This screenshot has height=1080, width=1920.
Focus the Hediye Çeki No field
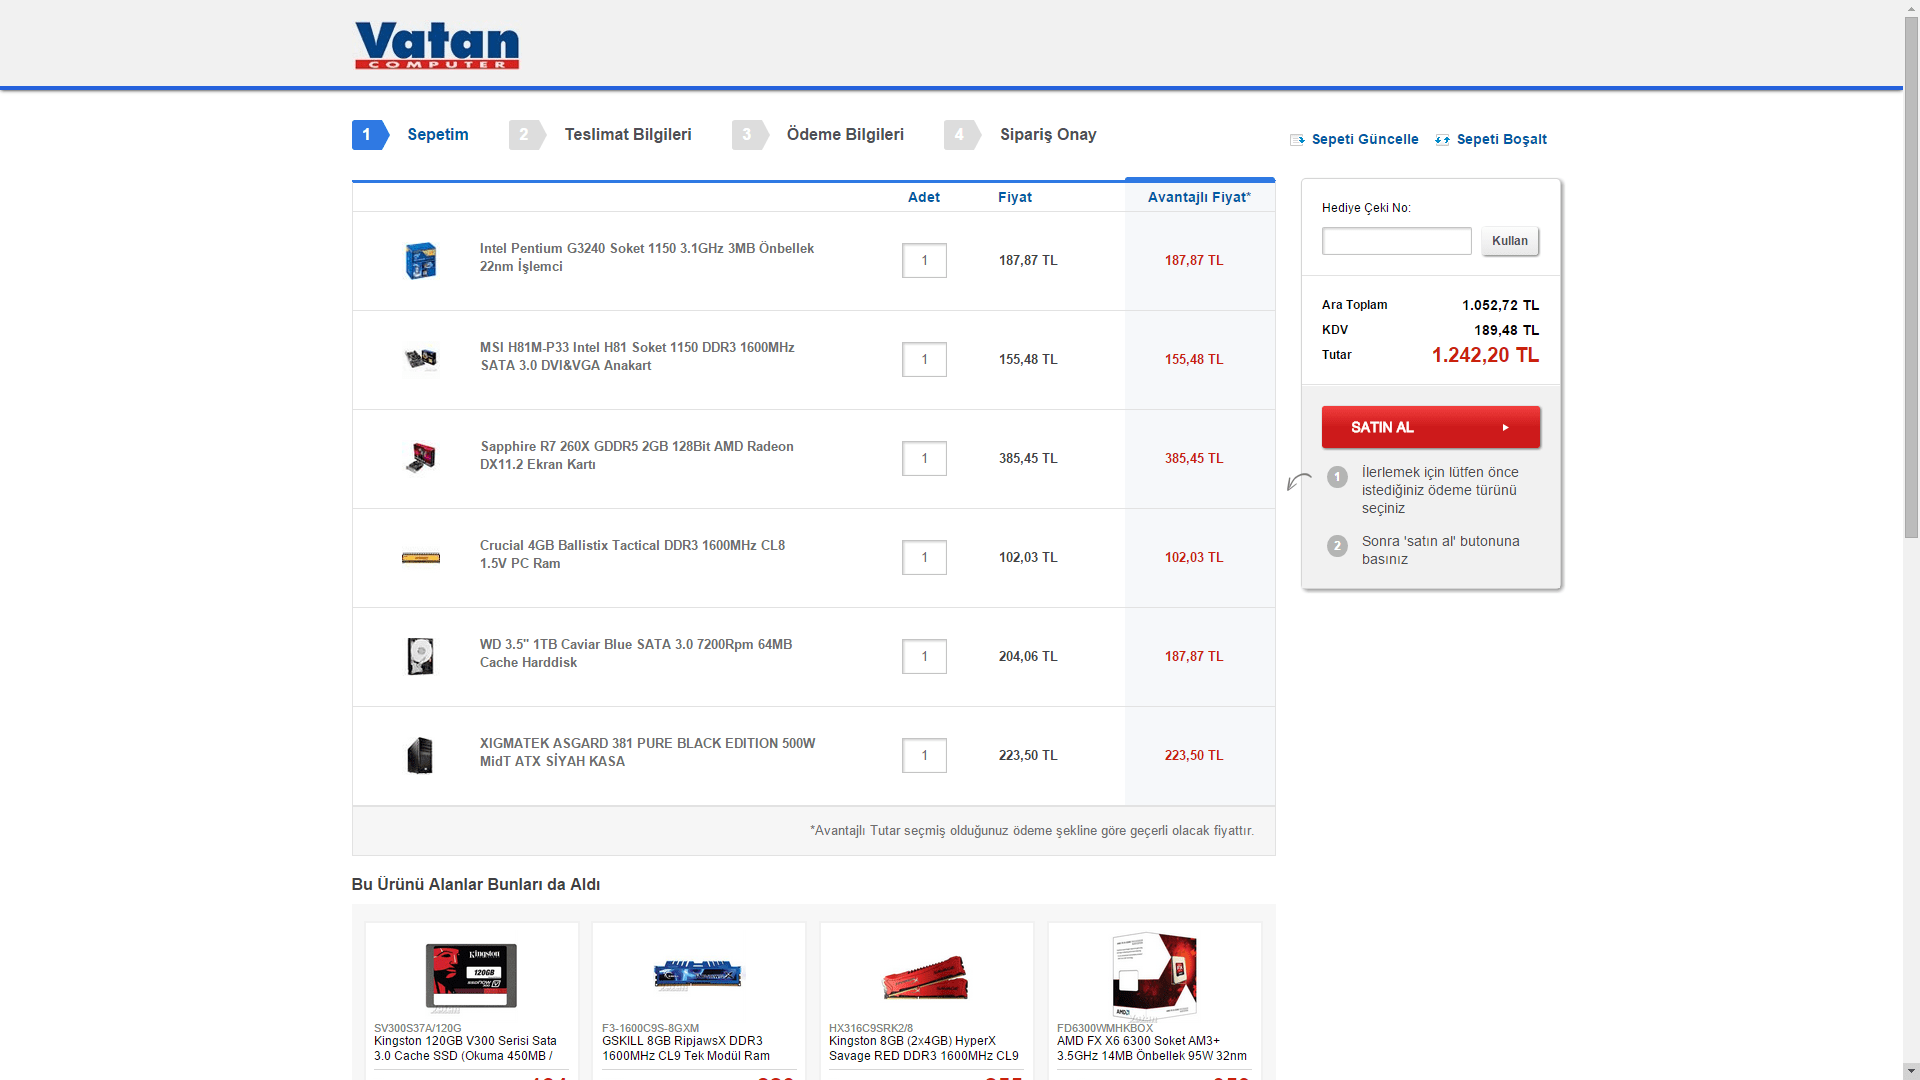pyautogui.click(x=1396, y=241)
